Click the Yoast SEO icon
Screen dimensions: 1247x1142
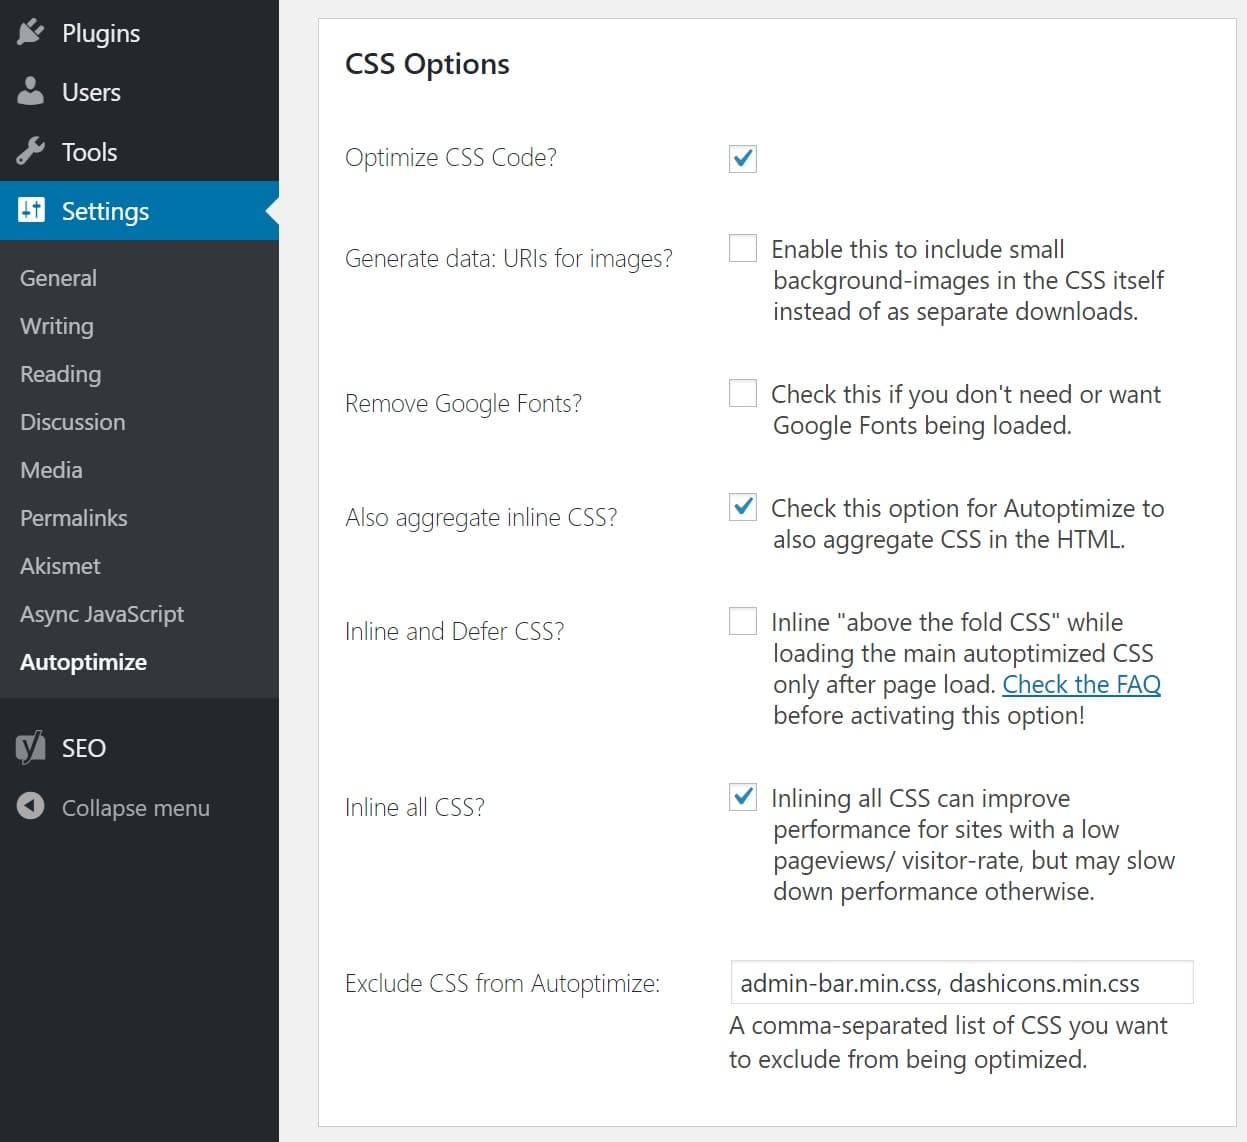(31, 747)
